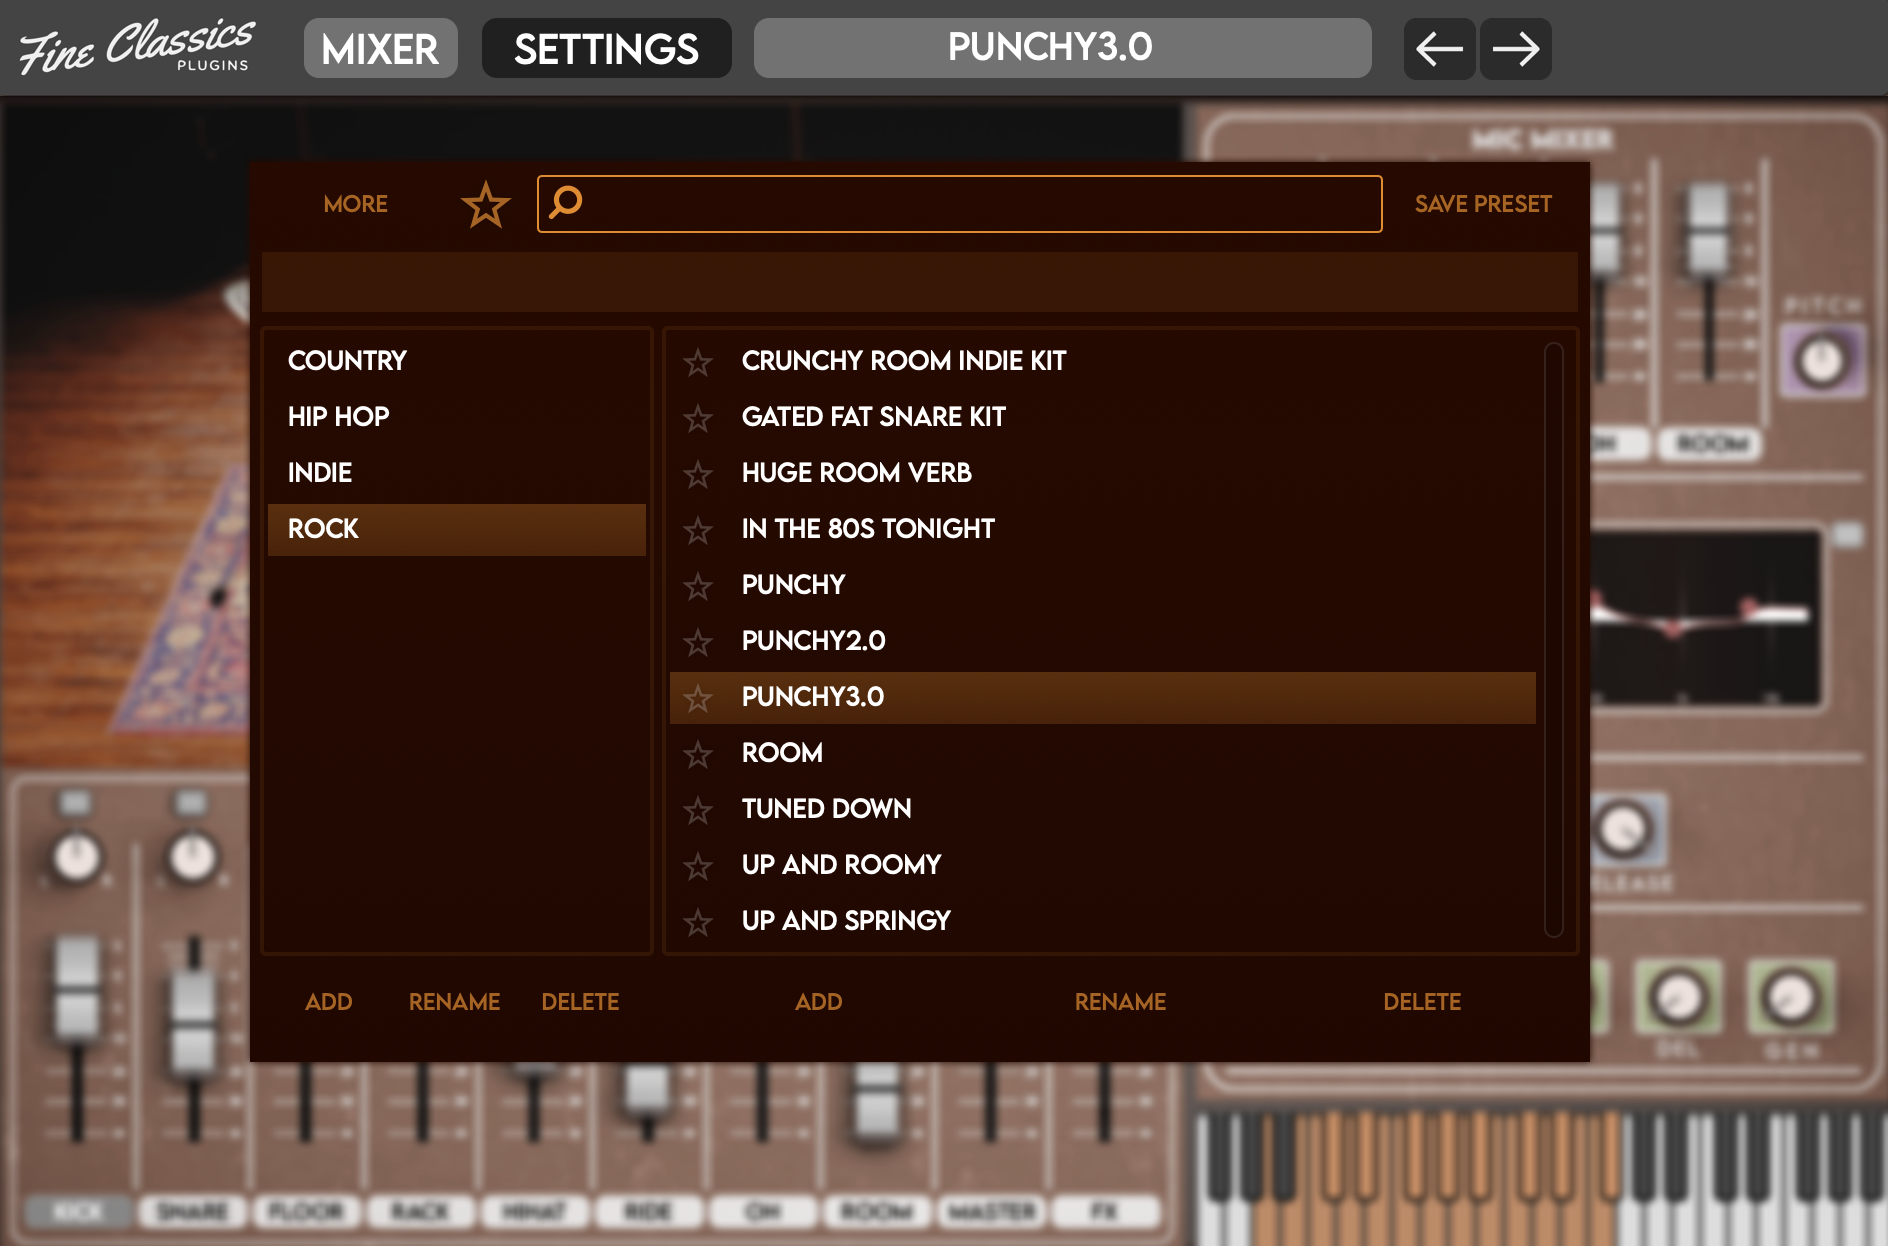Star the GATED FAT SNARE KIT preset

point(698,418)
